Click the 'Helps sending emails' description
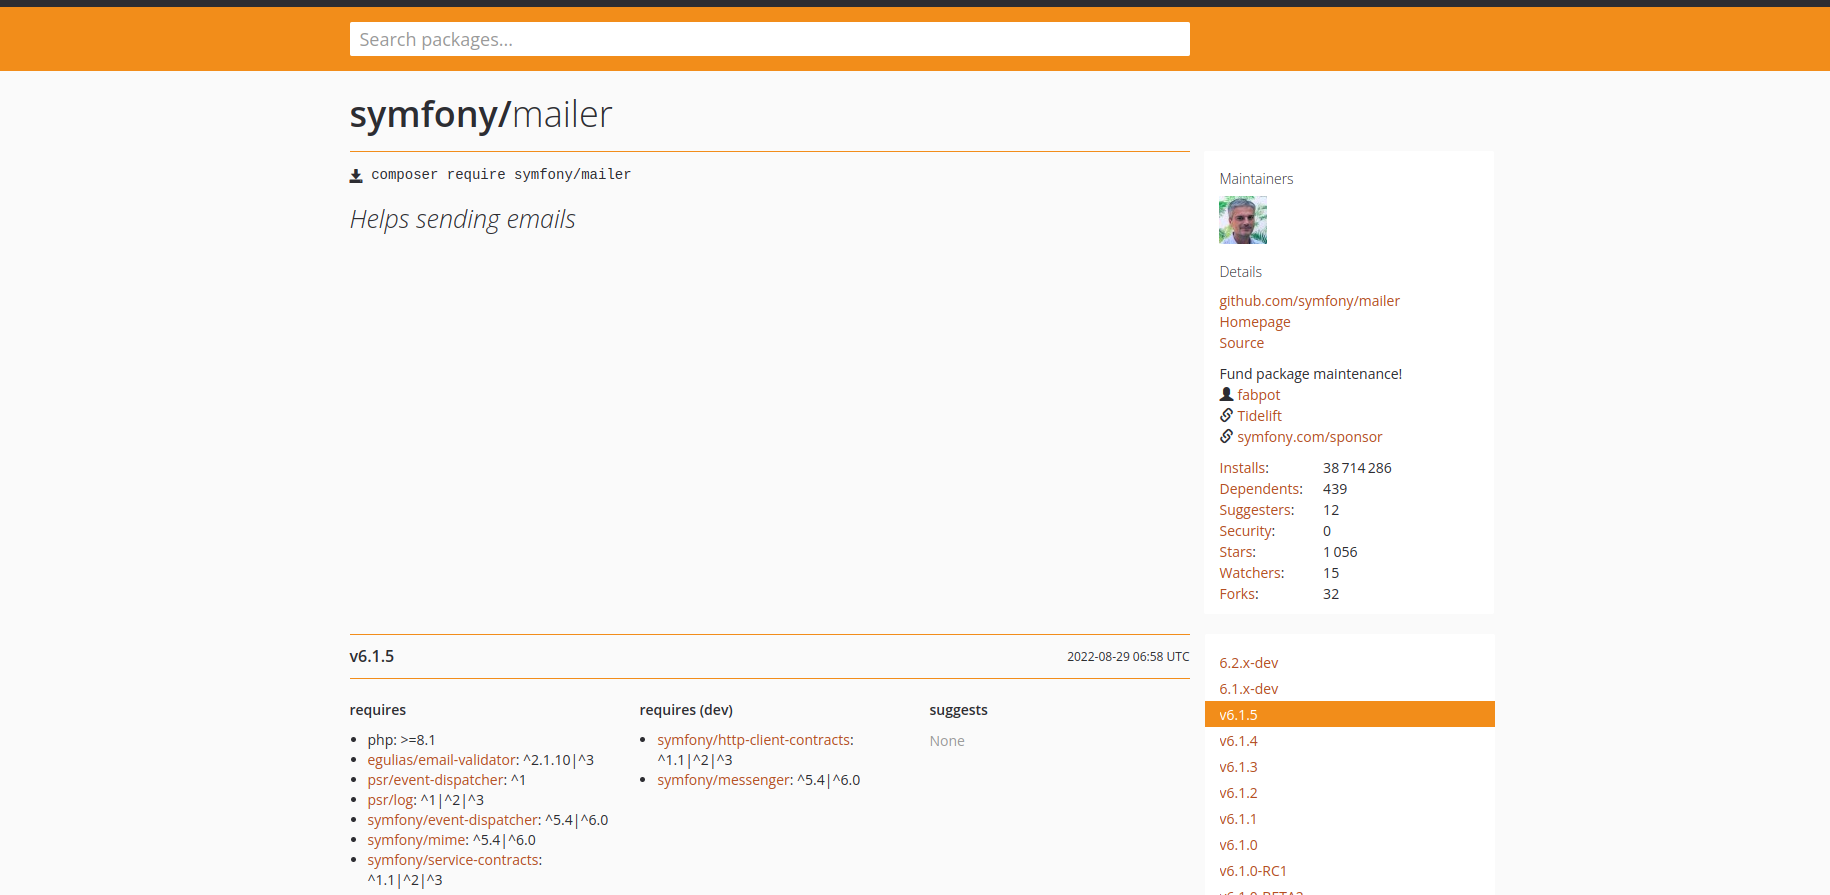The image size is (1830, 895). [462, 219]
